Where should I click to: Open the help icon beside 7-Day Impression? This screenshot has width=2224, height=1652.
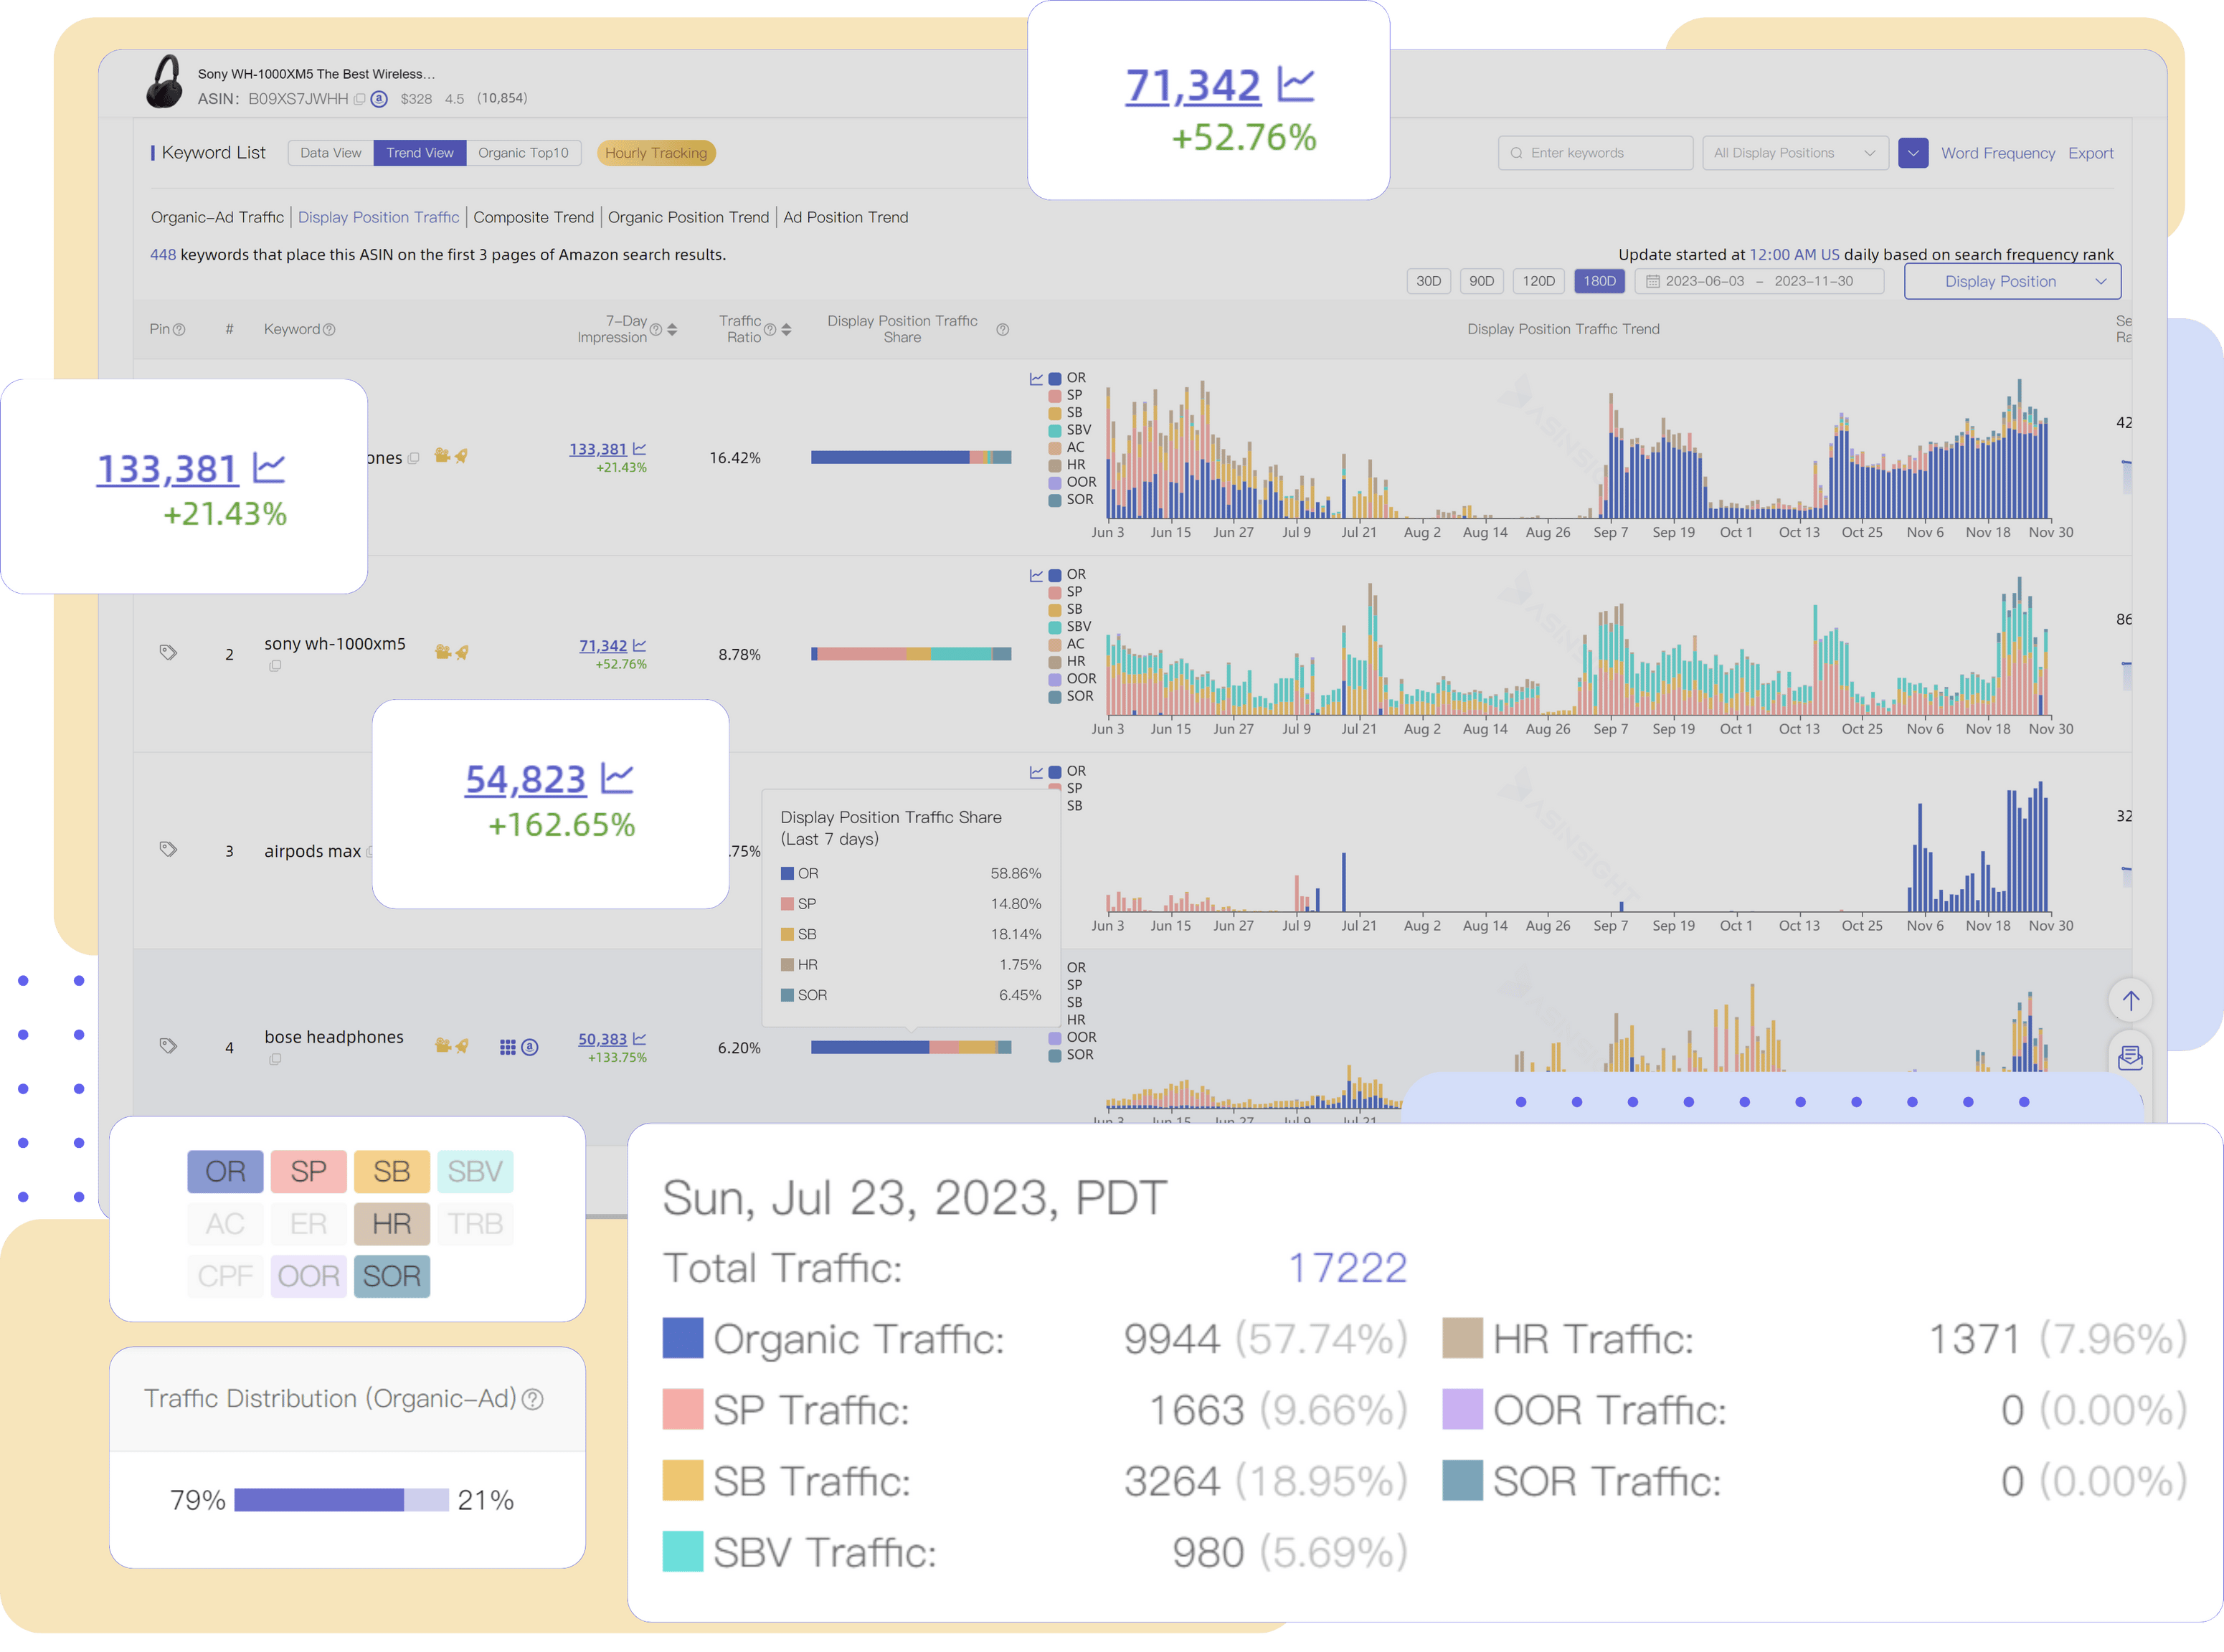point(656,330)
